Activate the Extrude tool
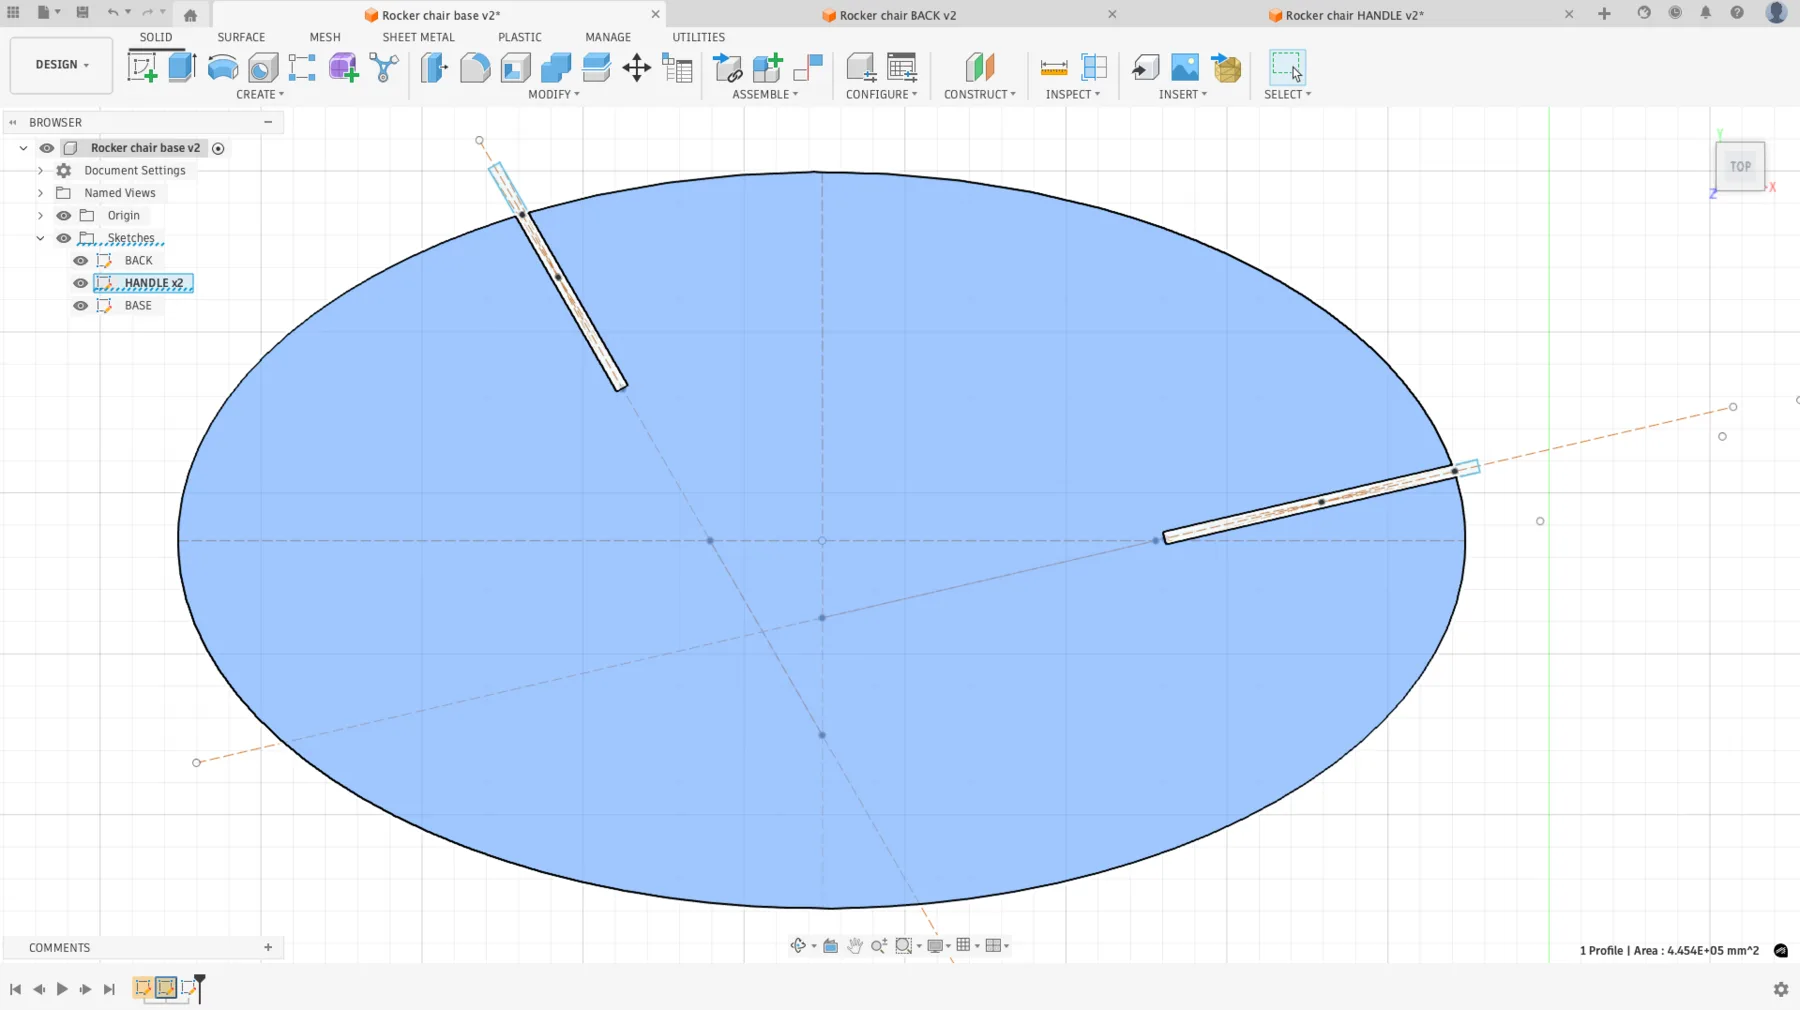Viewport: 1800px width, 1010px height. 181,67
